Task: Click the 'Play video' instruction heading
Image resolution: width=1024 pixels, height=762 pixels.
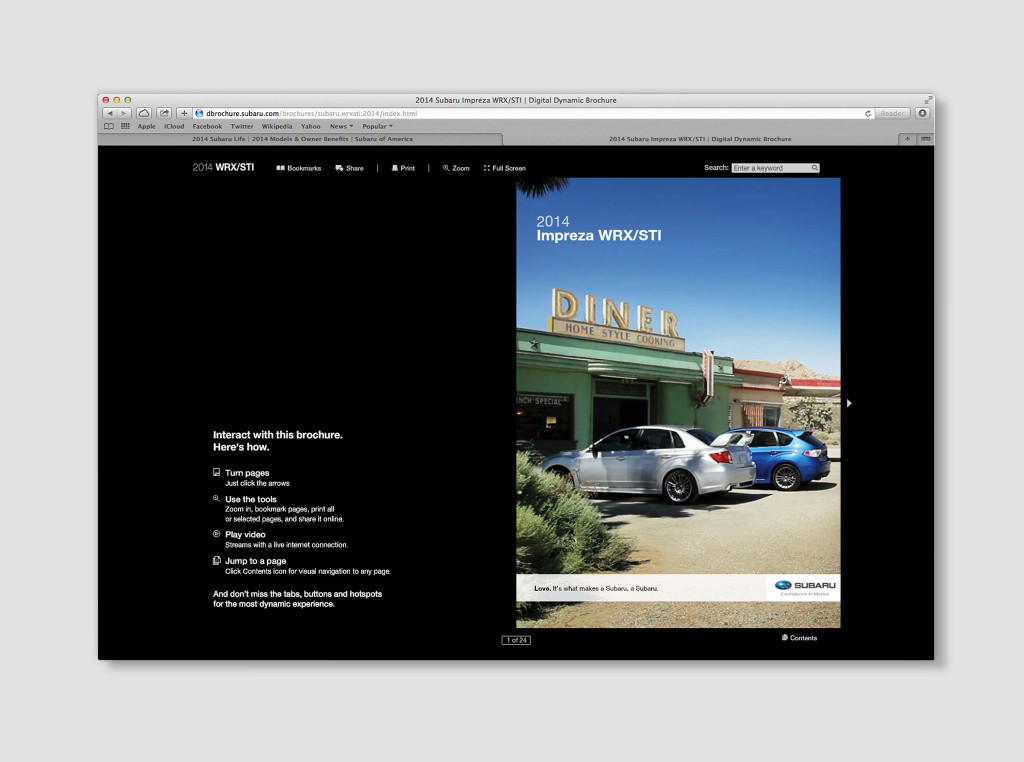Action: 245,534
